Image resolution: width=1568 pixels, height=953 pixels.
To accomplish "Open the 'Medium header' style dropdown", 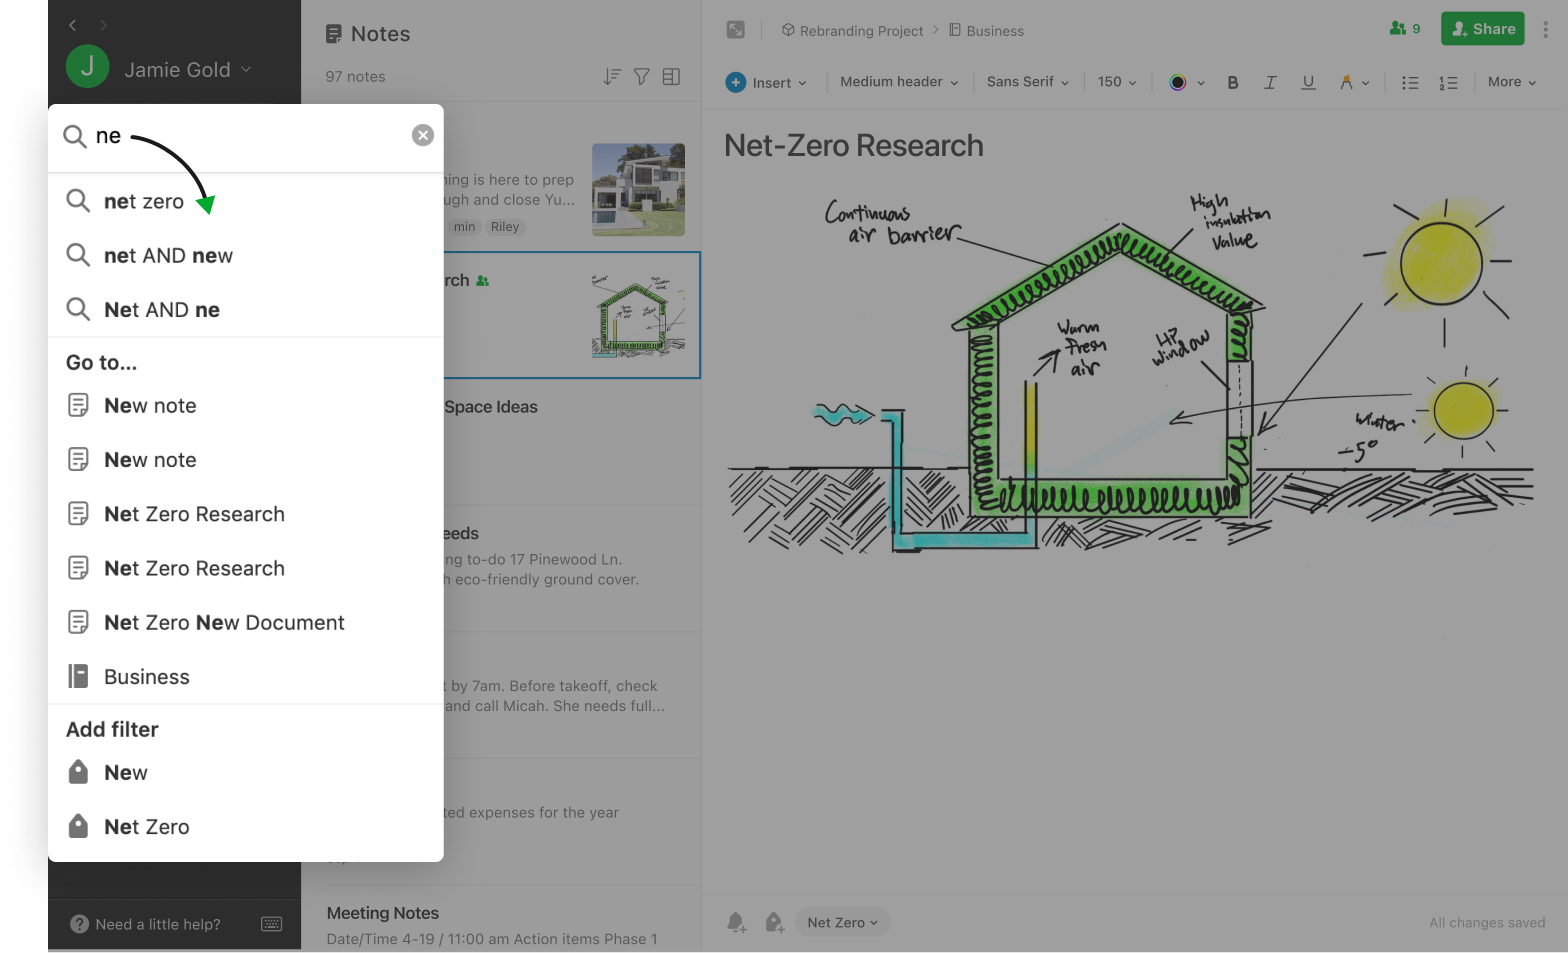I will [x=899, y=82].
